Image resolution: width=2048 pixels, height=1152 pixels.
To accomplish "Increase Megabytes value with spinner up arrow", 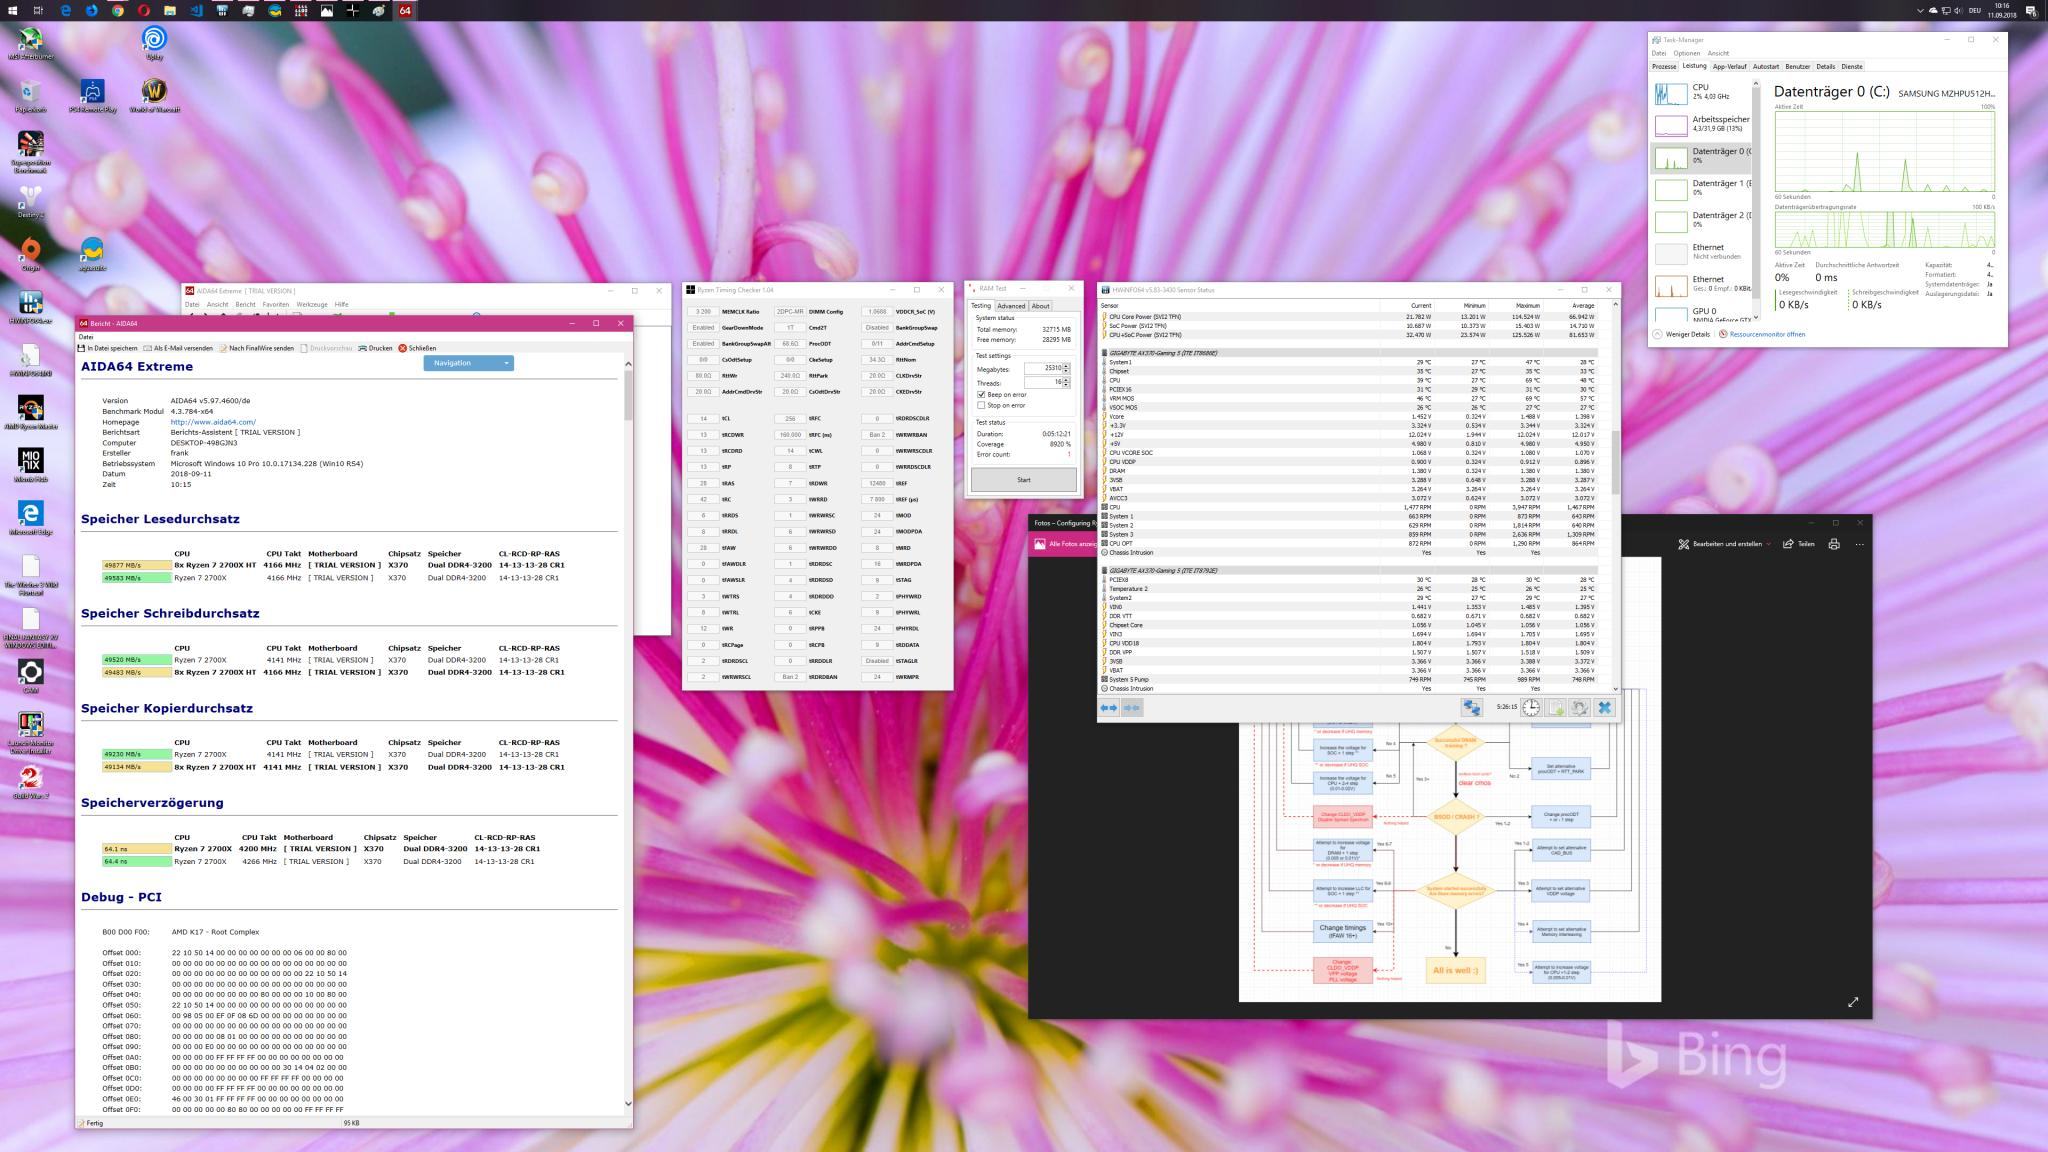I will [x=1066, y=366].
